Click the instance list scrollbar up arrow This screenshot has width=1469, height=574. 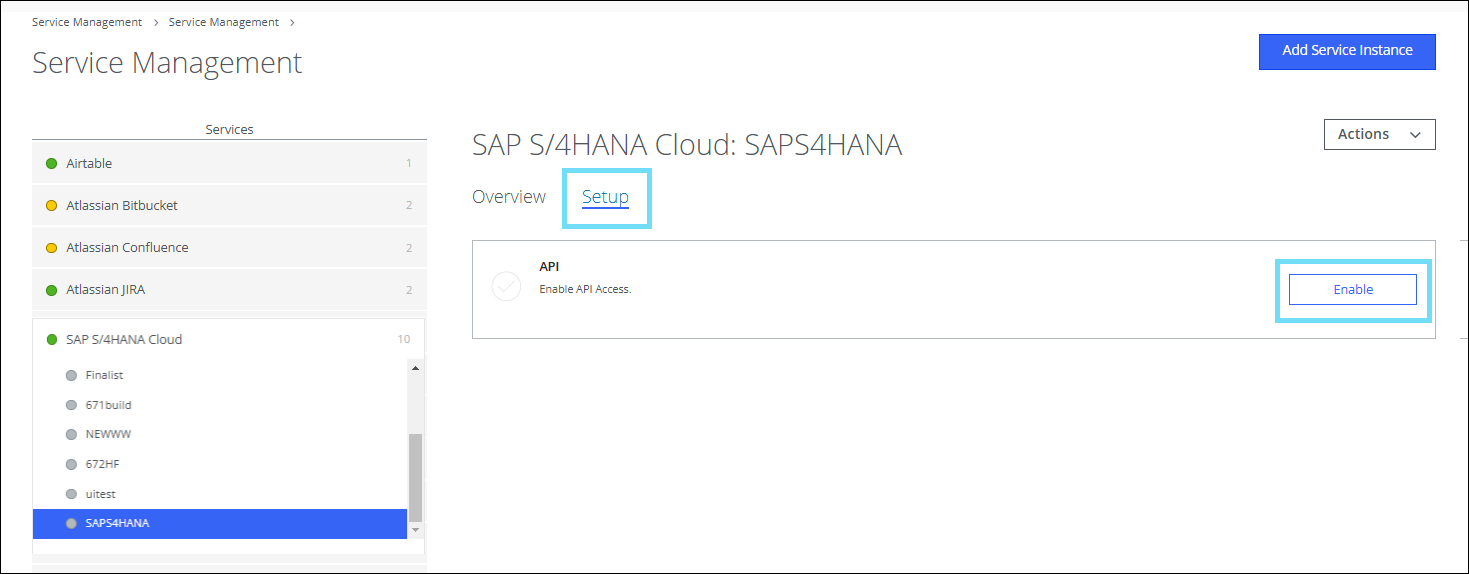point(416,367)
